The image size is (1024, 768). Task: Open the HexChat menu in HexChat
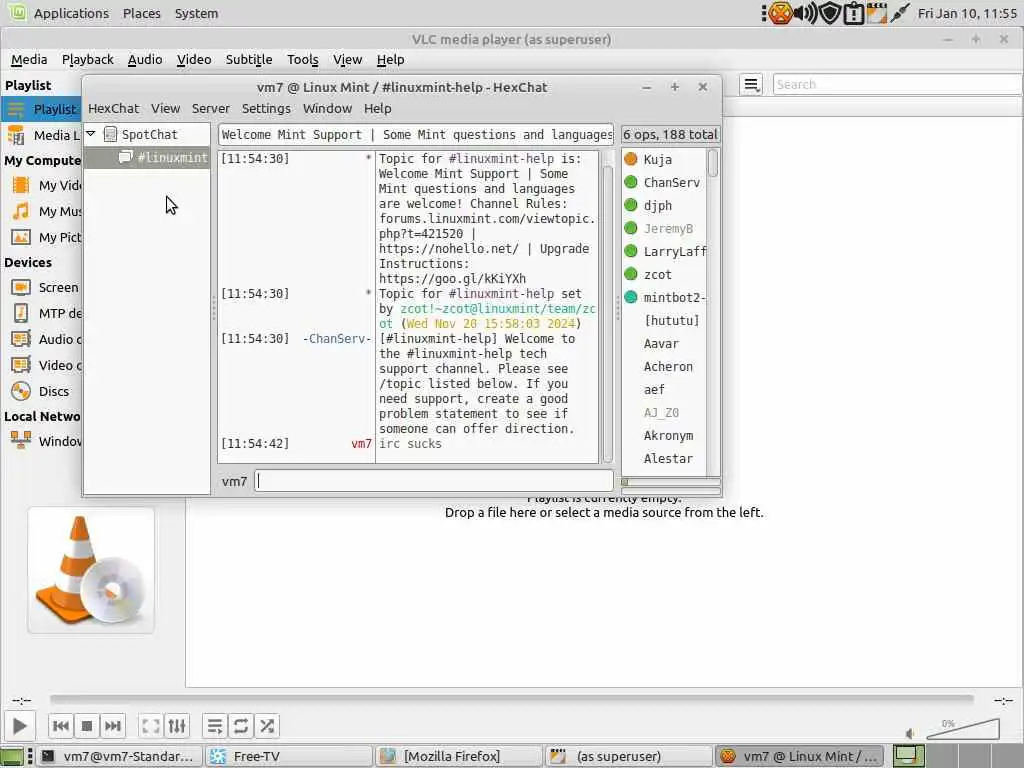[x=114, y=108]
